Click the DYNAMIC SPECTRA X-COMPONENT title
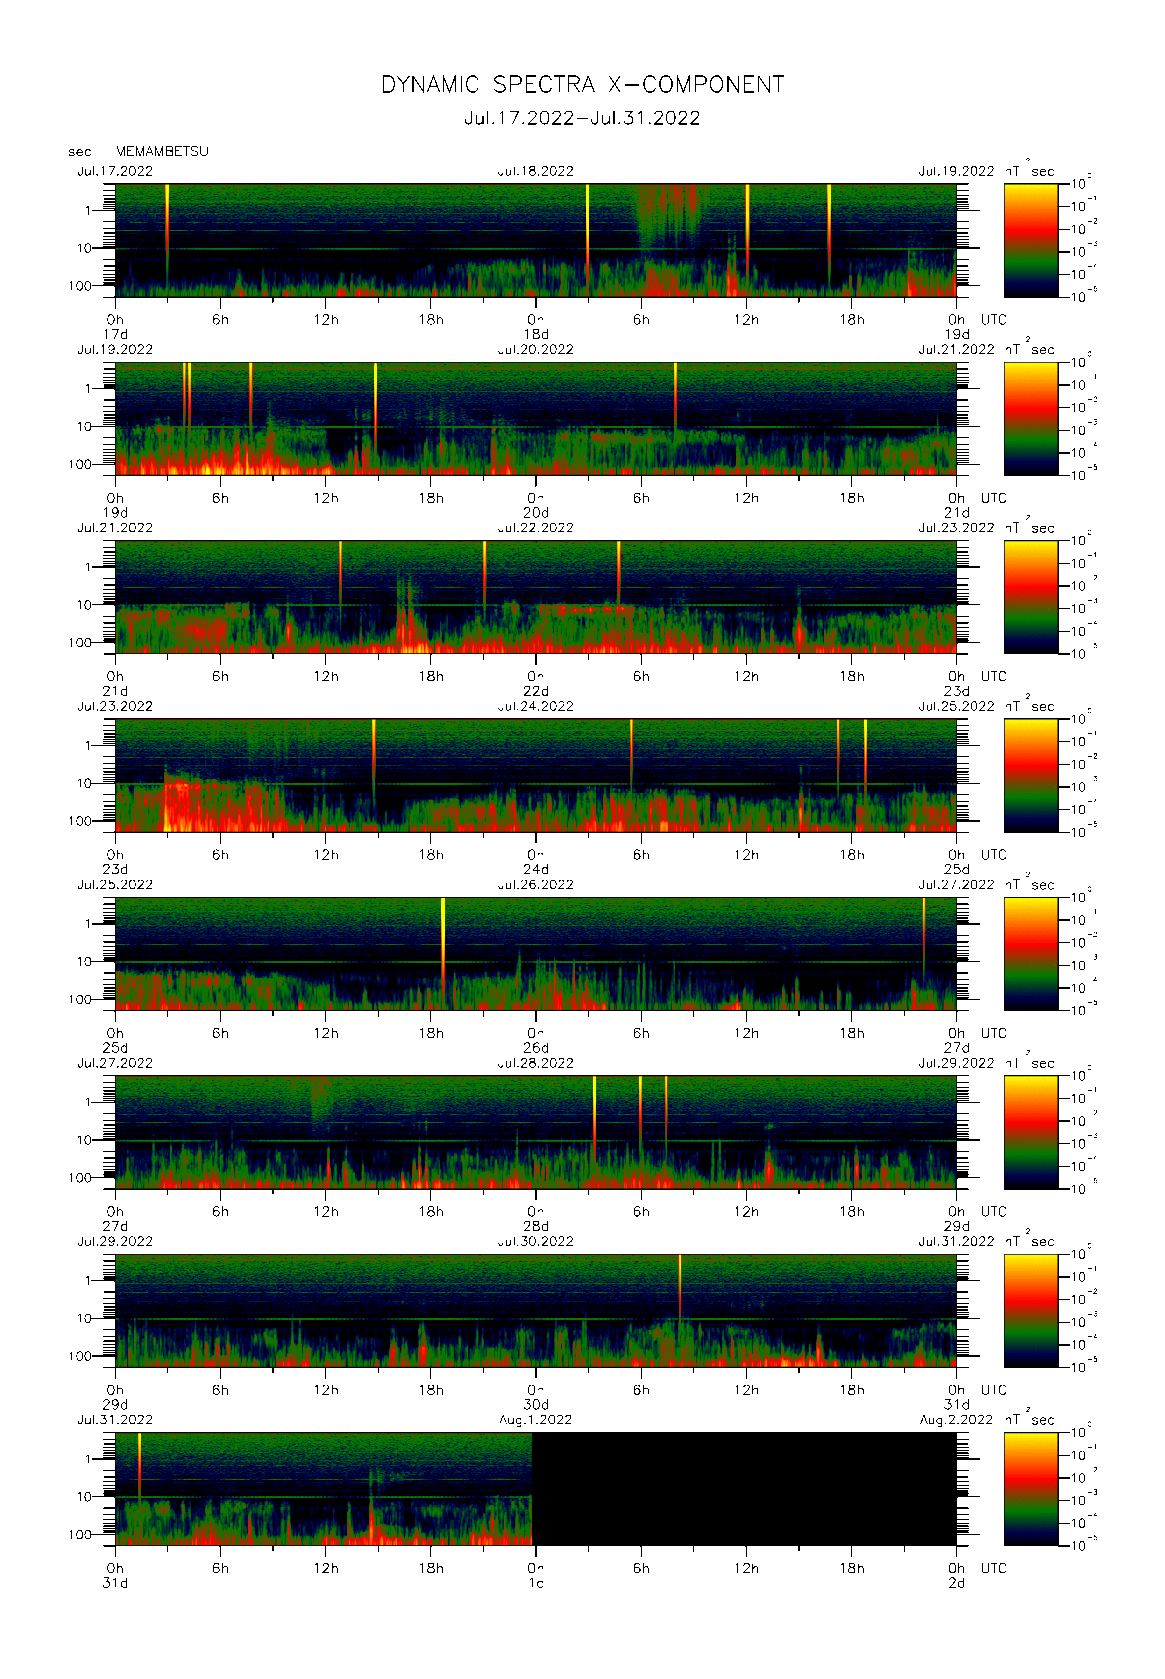 click(x=582, y=85)
